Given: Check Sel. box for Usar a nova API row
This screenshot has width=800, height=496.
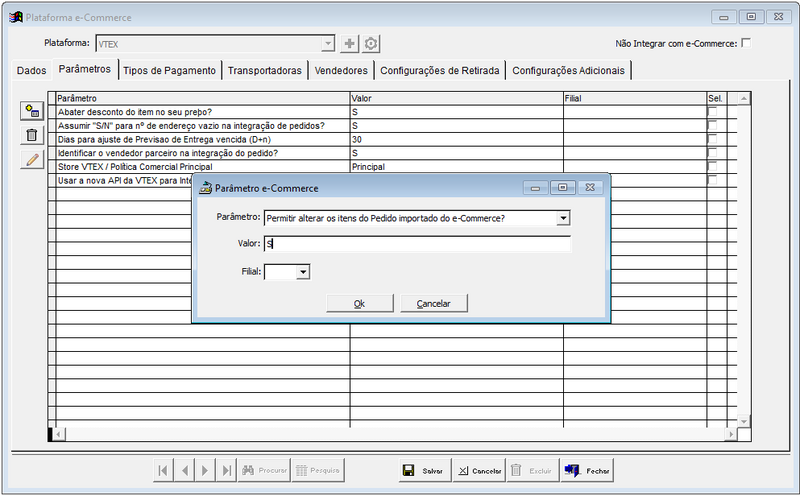Looking at the screenshot, I should (x=712, y=180).
